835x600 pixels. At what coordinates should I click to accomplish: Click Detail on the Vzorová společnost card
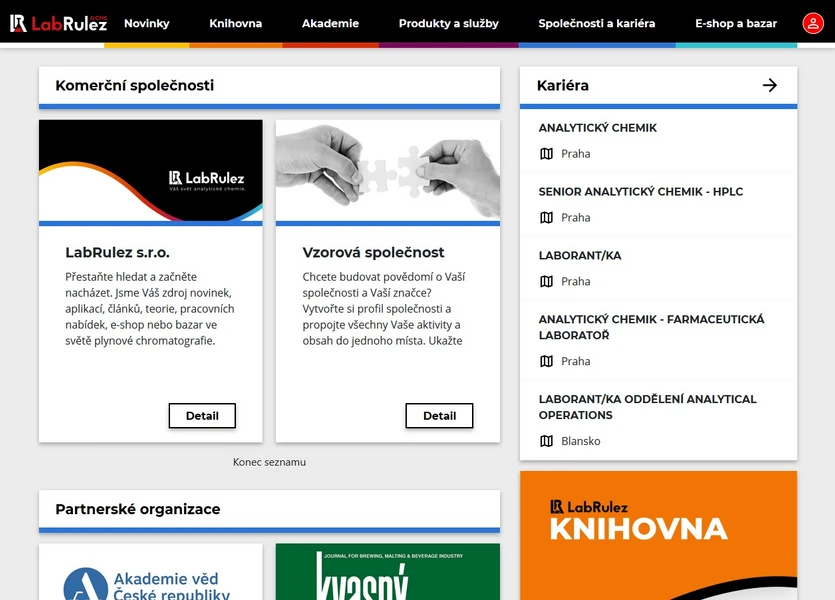pos(439,416)
